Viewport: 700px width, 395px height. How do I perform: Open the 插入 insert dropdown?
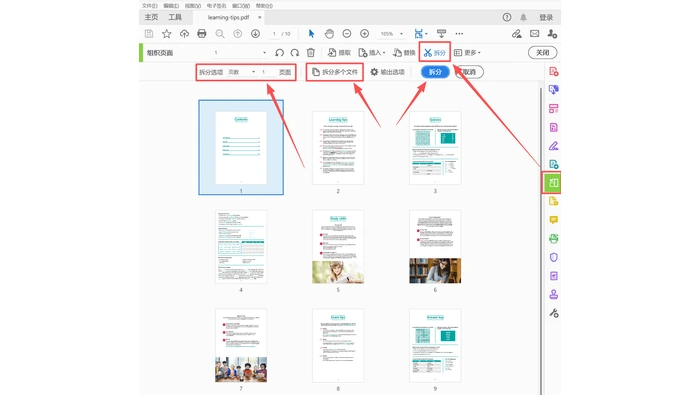372,53
